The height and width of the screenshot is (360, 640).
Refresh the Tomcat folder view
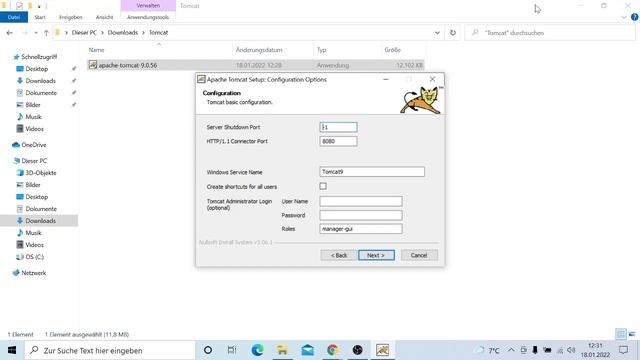point(453,33)
